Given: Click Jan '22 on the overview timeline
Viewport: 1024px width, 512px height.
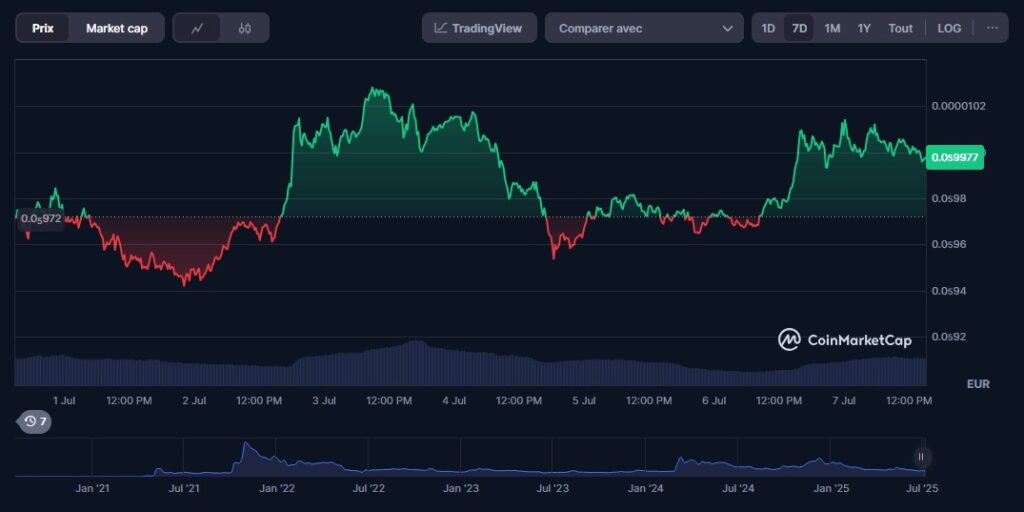Looking at the screenshot, I should point(277,488).
